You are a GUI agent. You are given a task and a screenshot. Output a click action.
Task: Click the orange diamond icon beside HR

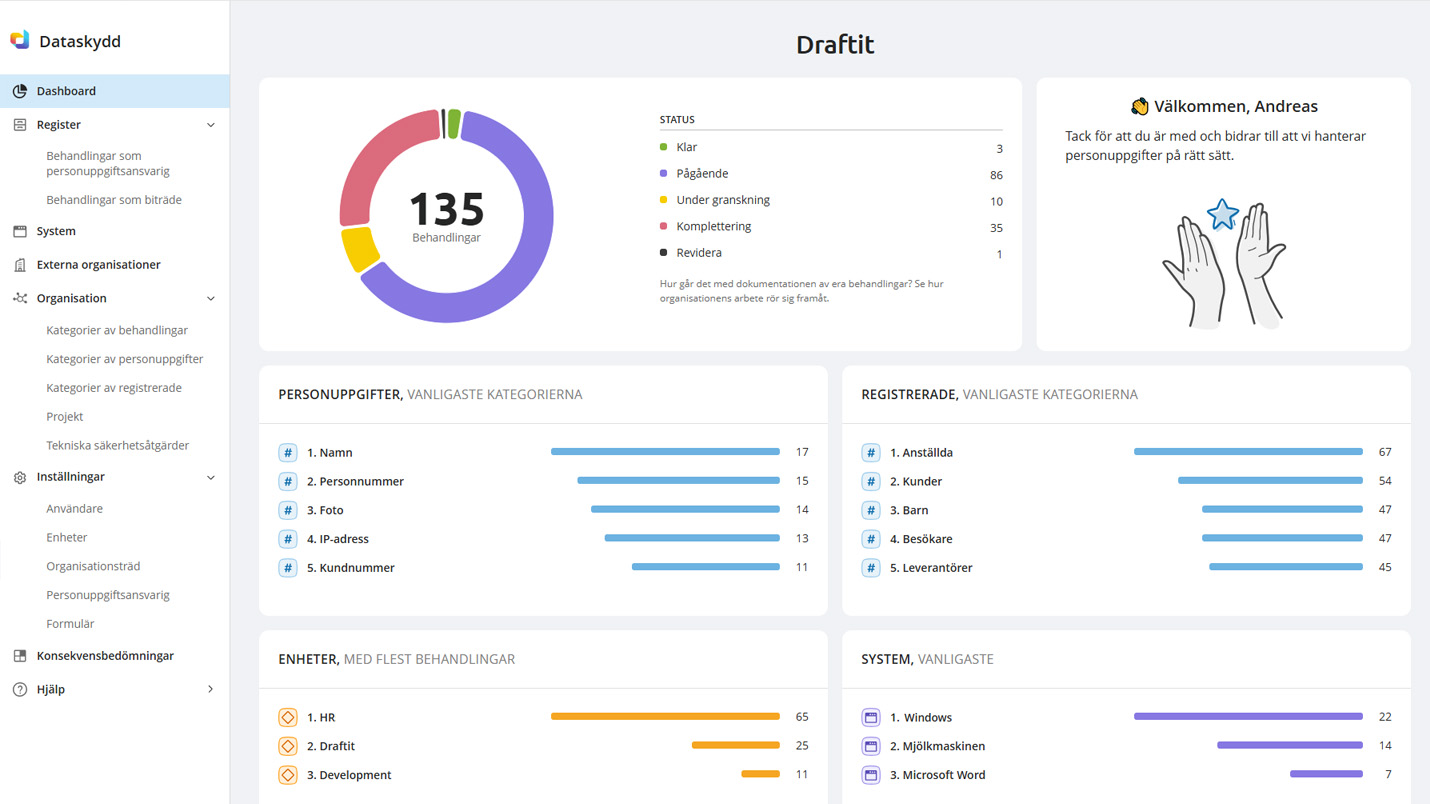(288, 717)
